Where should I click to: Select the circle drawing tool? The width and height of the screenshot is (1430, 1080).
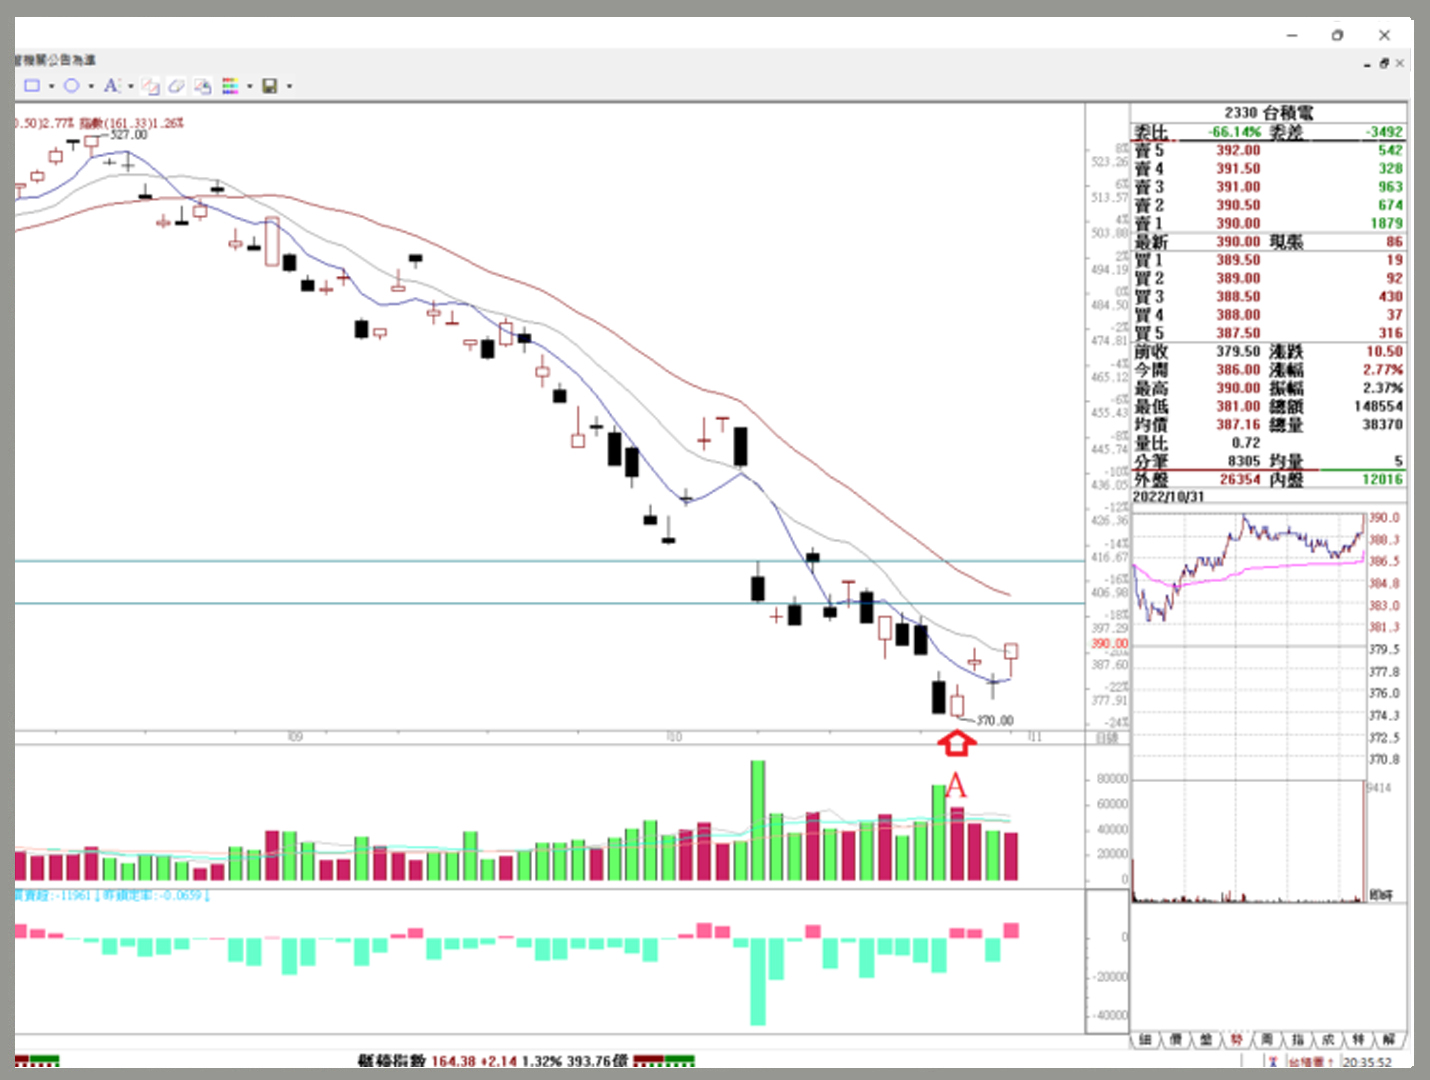[72, 86]
